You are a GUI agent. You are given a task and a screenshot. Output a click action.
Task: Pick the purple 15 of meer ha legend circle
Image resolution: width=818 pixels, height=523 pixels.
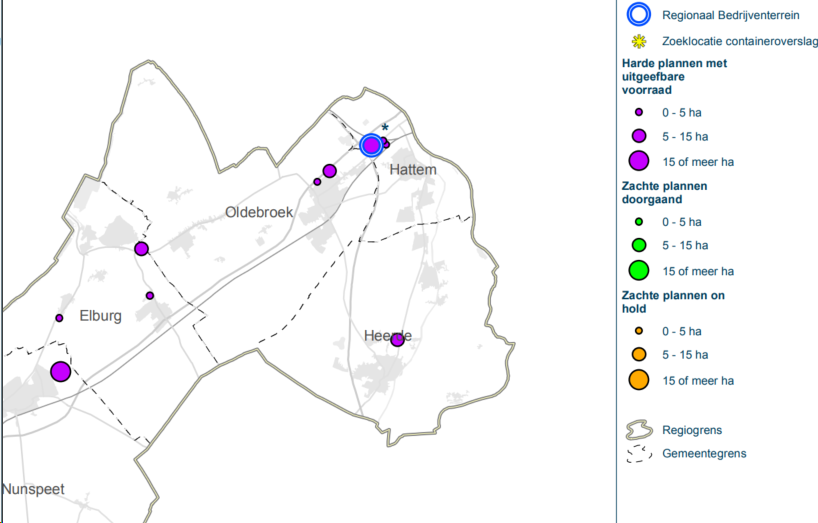(x=638, y=161)
